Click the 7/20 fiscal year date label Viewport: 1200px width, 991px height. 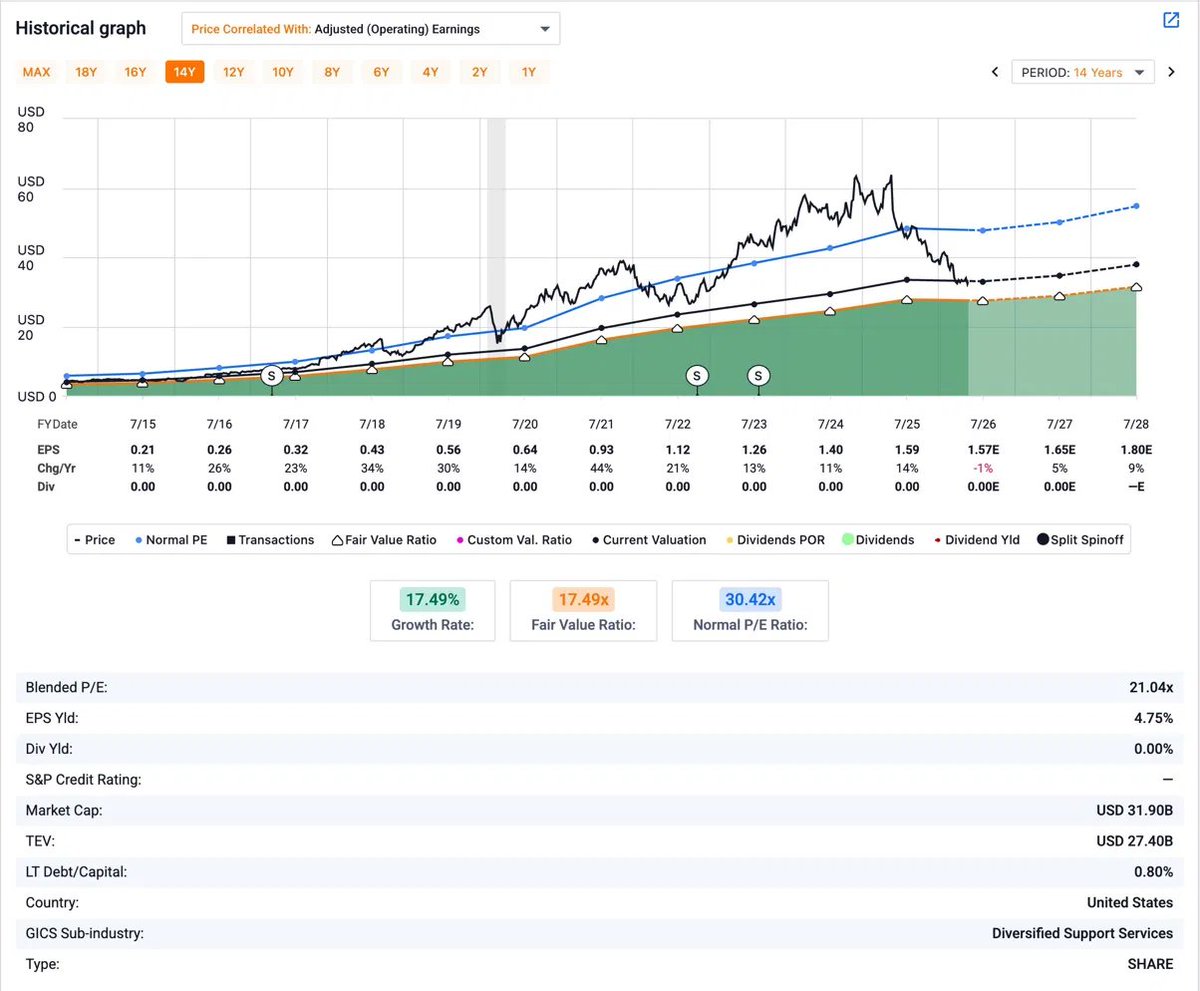[x=525, y=424]
